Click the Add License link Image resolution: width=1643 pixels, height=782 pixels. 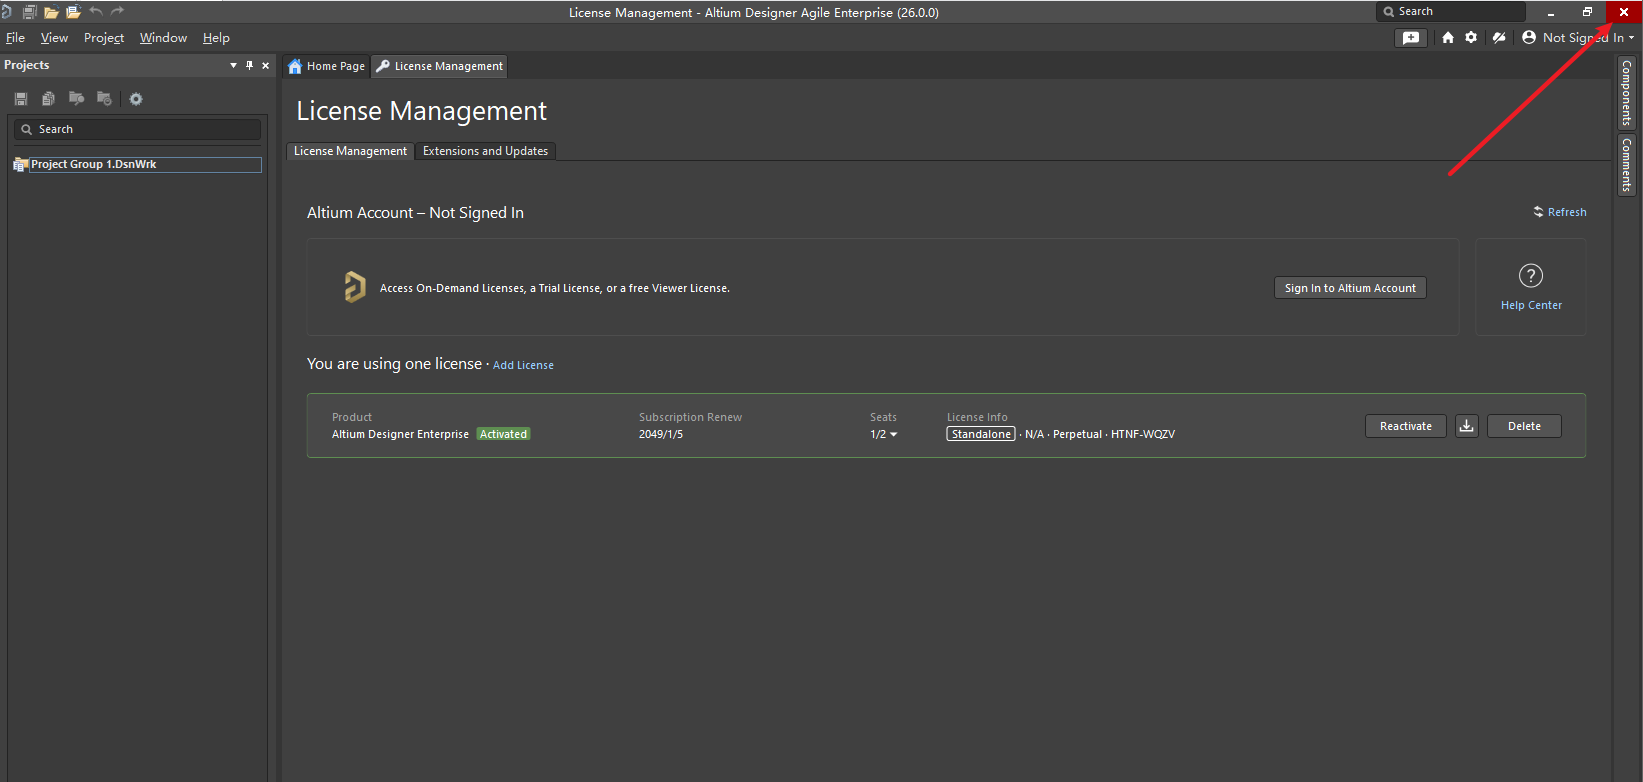(523, 366)
